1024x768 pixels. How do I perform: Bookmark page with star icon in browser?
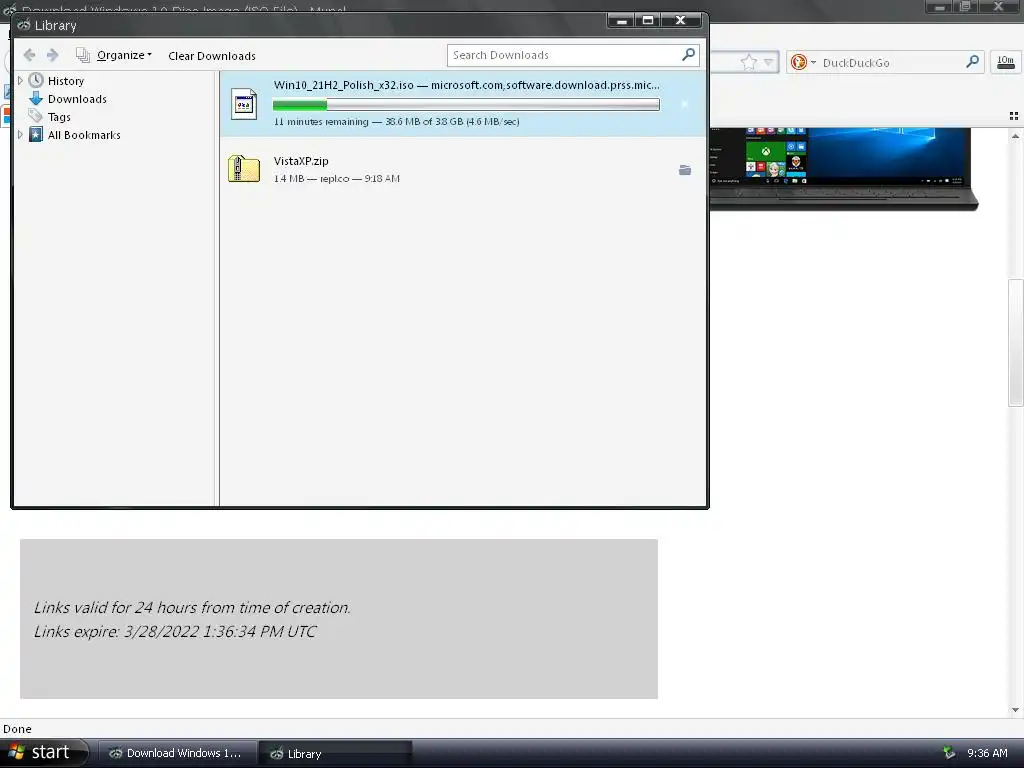[748, 63]
